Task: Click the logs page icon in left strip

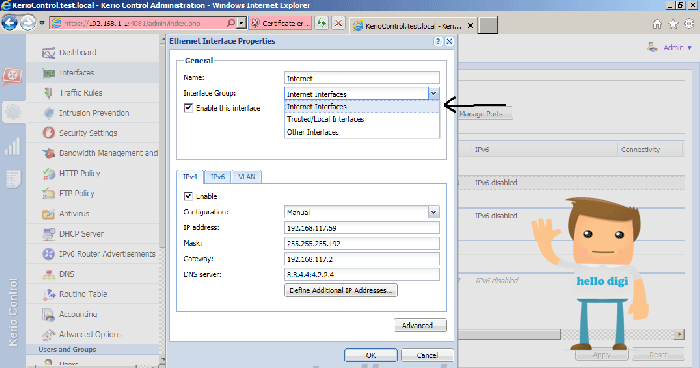Action: (x=13, y=180)
